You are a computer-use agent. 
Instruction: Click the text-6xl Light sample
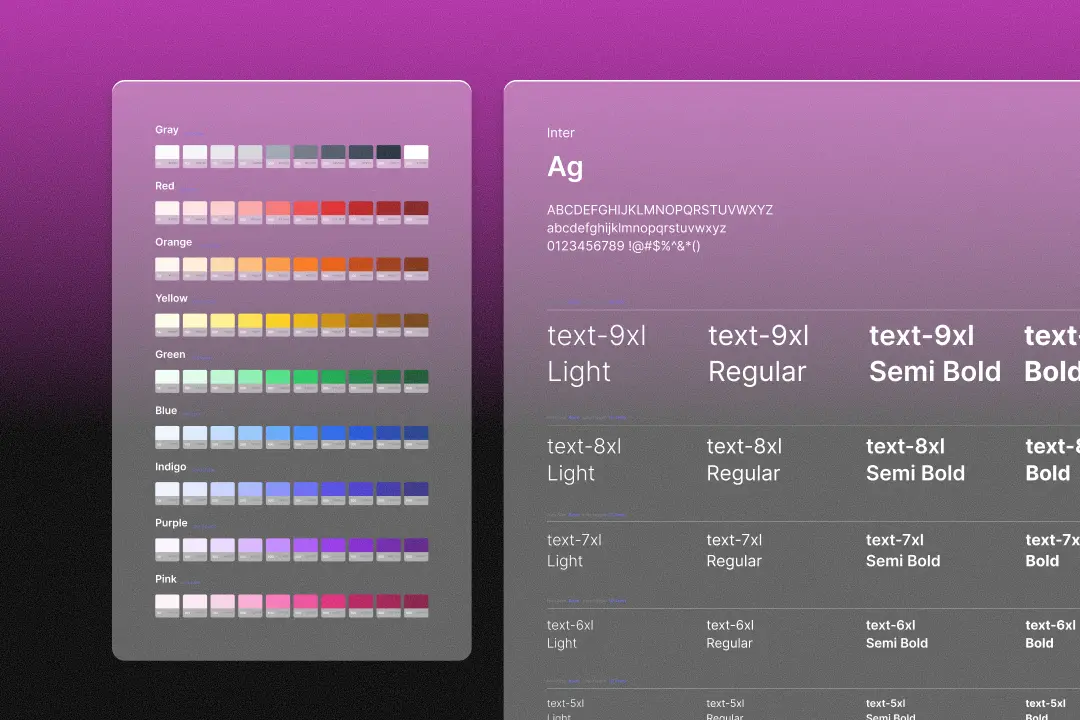tap(570, 634)
